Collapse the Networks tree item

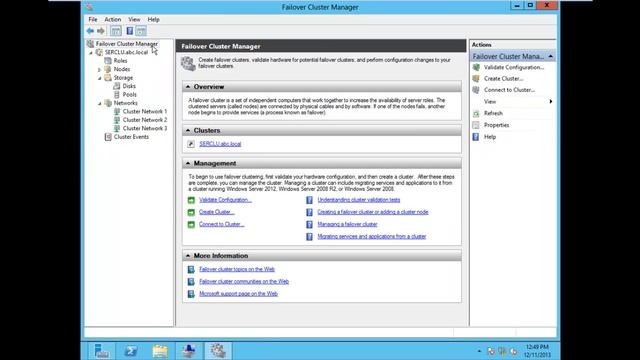pyautogui.click(x=100, y=103)
